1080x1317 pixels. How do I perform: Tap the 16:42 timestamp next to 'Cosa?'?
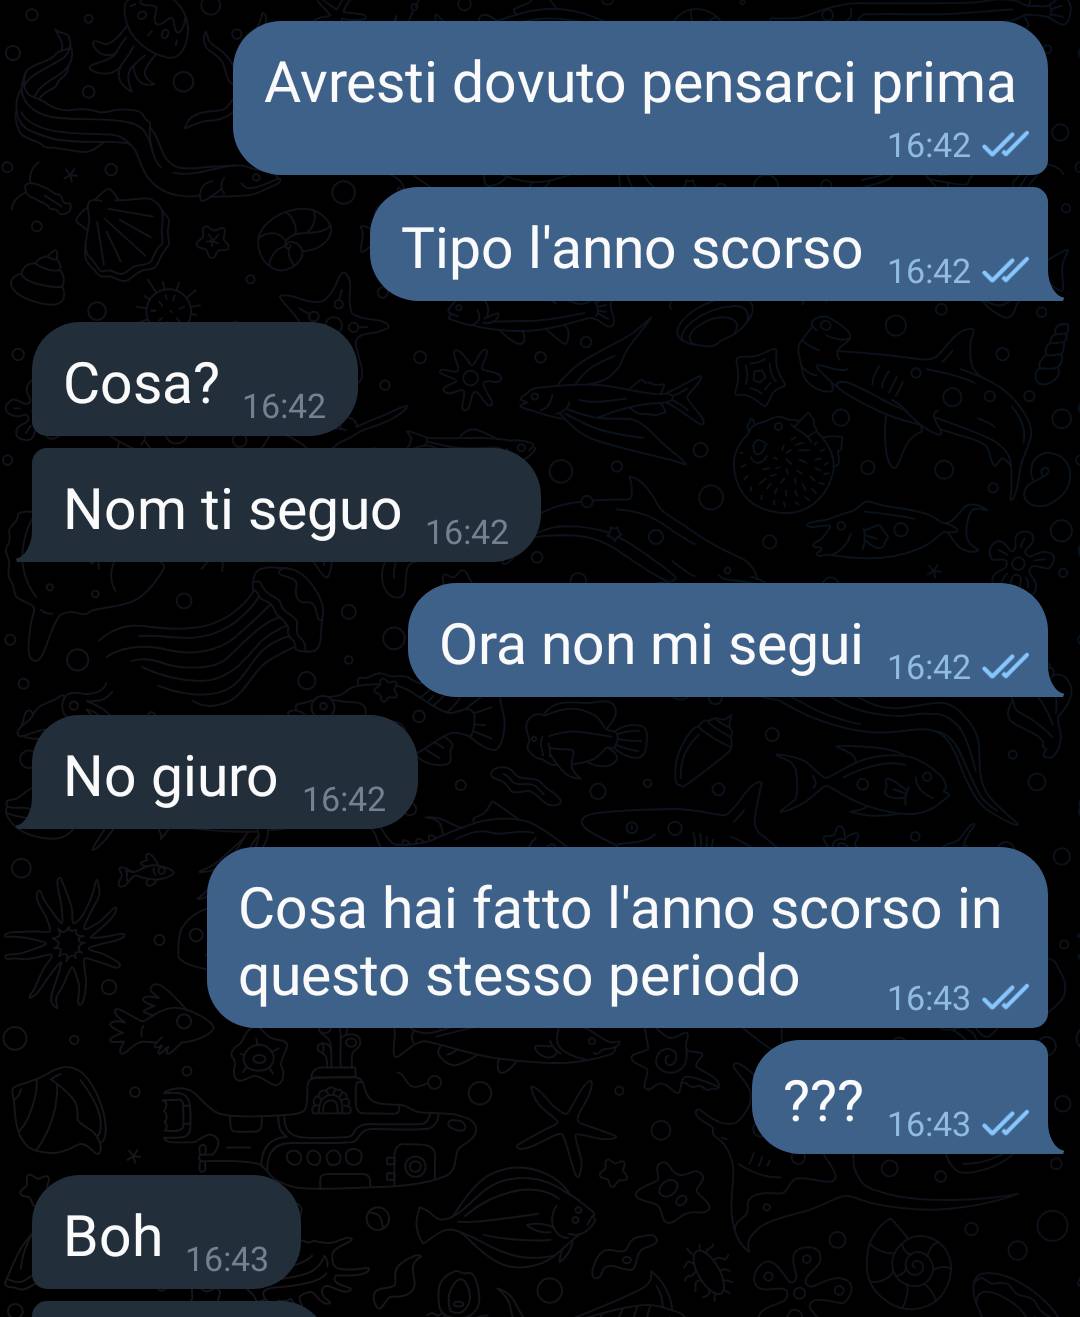[284, 406]
